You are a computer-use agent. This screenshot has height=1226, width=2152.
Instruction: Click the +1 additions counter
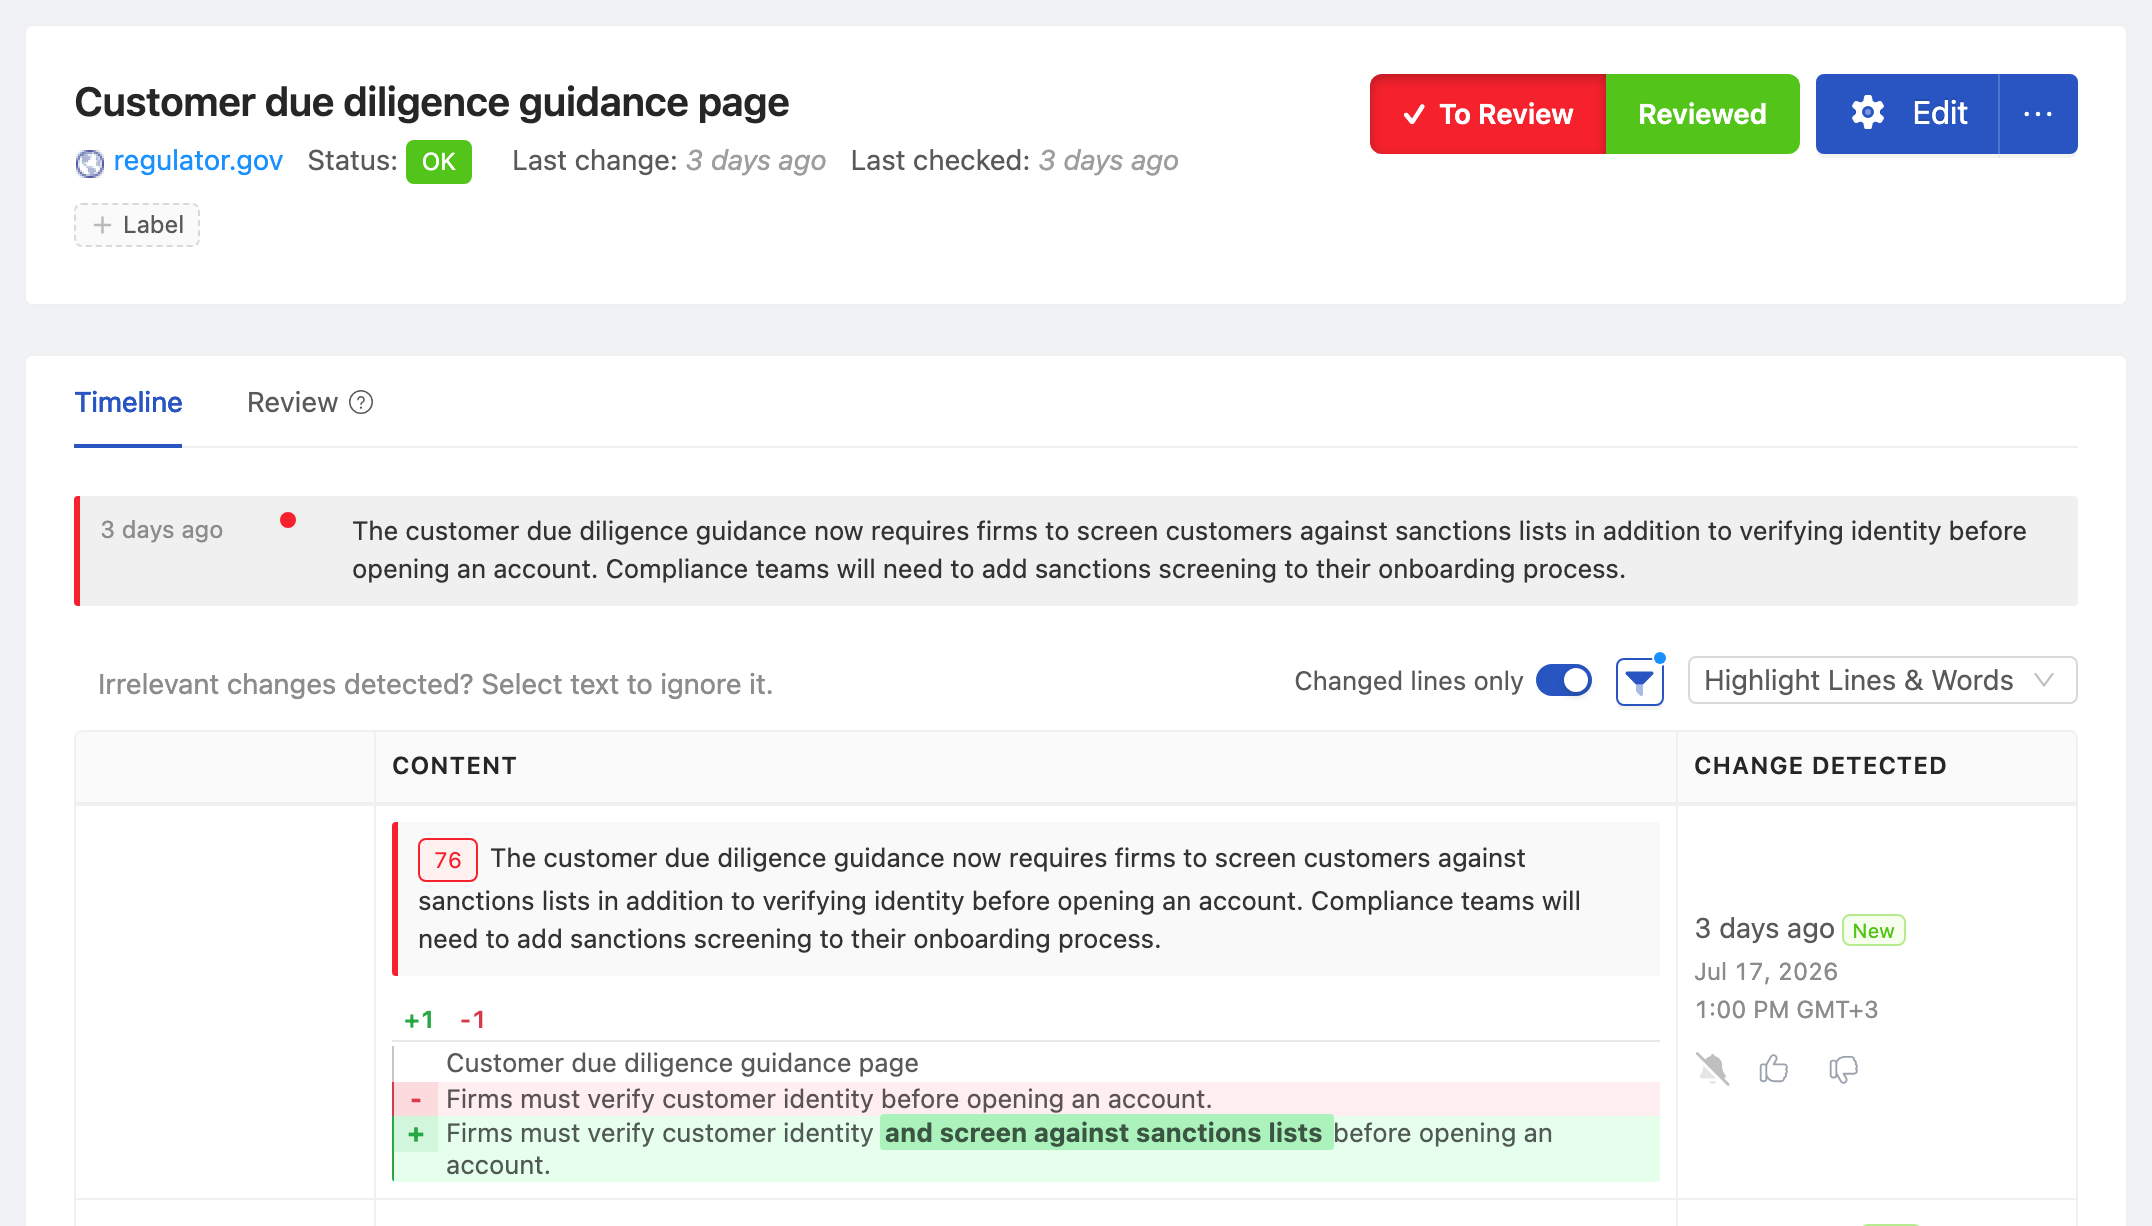[419, 1020]
